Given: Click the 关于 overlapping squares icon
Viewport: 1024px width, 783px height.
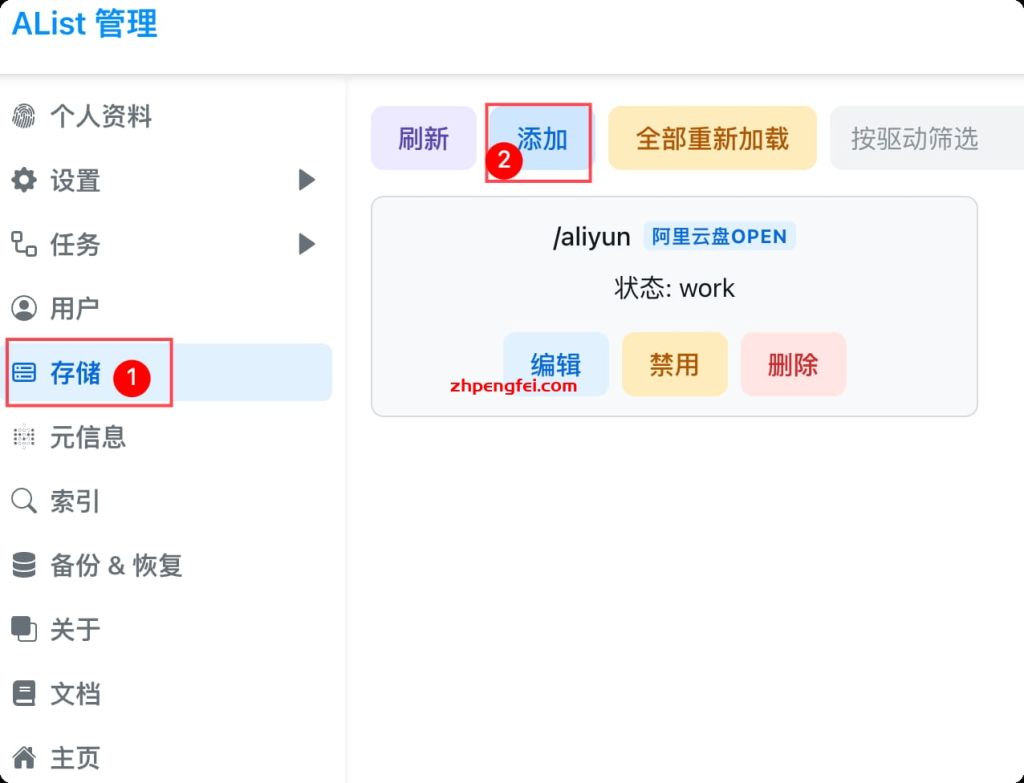Looking at the screenshot, I should [x=23, y=629].
